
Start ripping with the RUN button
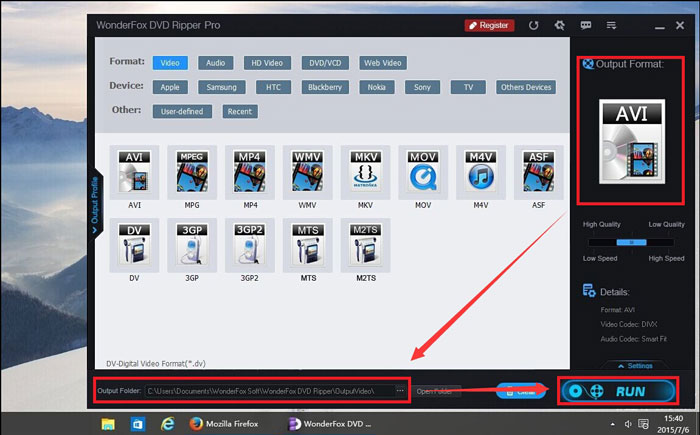coord(618,391)
